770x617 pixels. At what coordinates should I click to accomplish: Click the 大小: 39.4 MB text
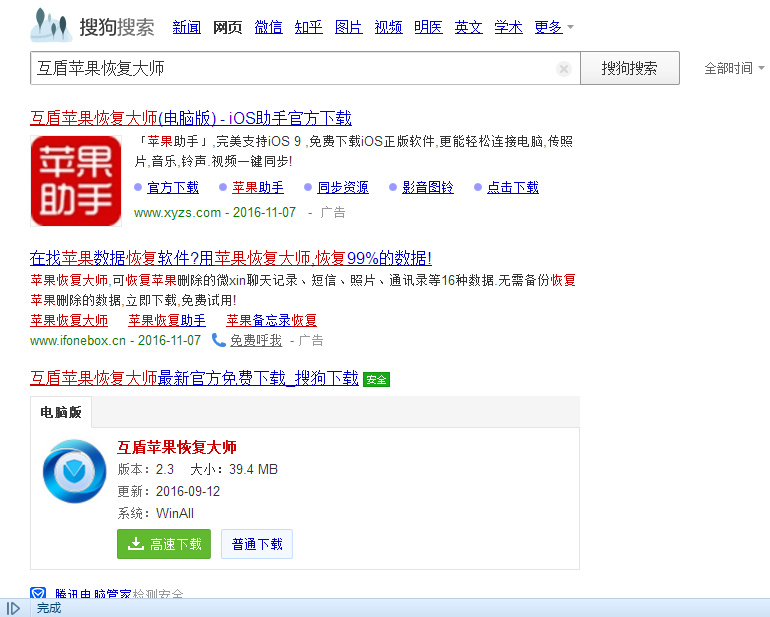[x=234, y=470]
